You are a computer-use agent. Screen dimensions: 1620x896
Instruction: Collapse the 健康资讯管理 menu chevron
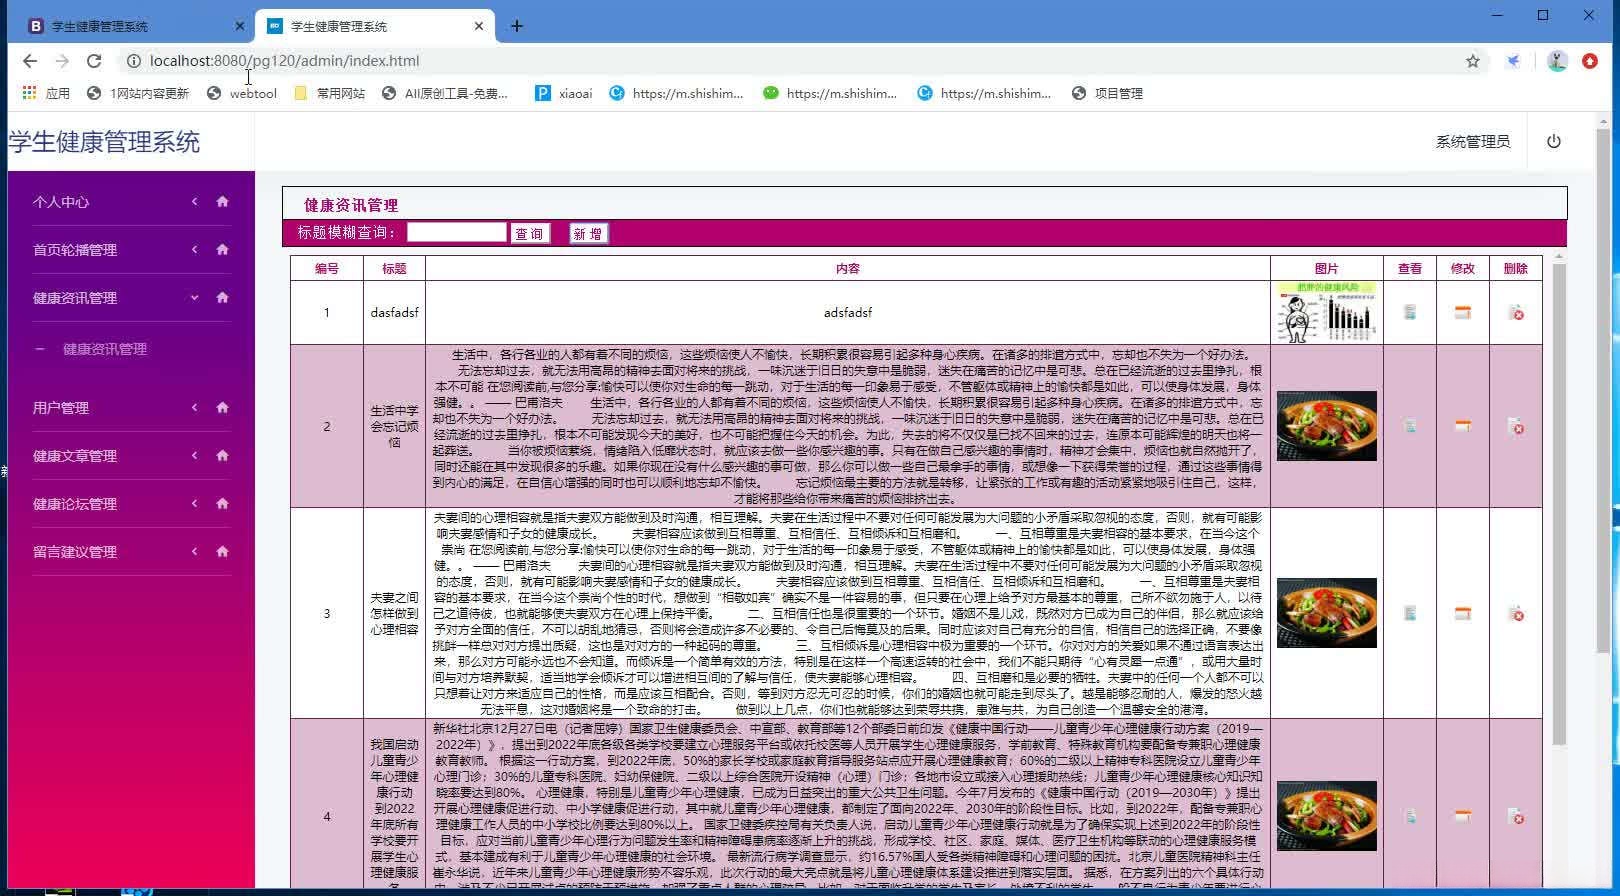pos(194,297)
